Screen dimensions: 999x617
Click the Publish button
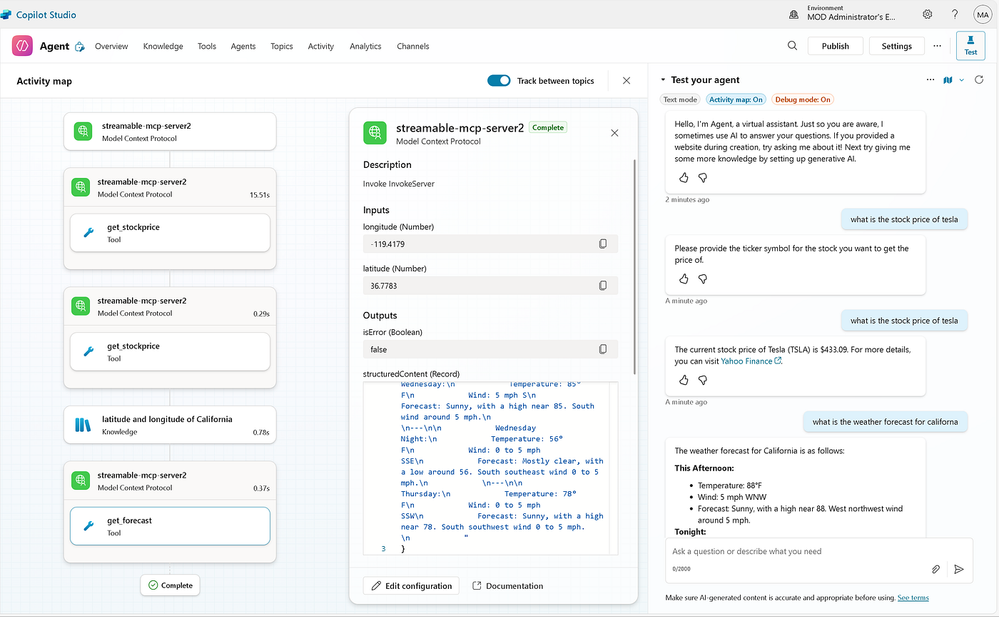835,46
